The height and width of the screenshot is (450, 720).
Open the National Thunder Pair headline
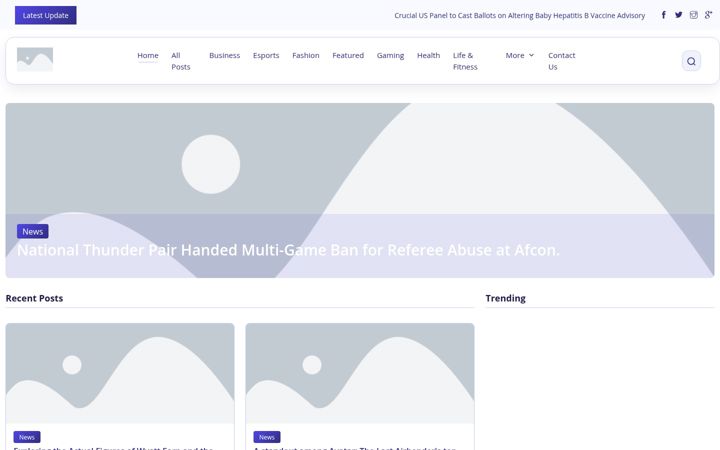(x=288, y=250)
